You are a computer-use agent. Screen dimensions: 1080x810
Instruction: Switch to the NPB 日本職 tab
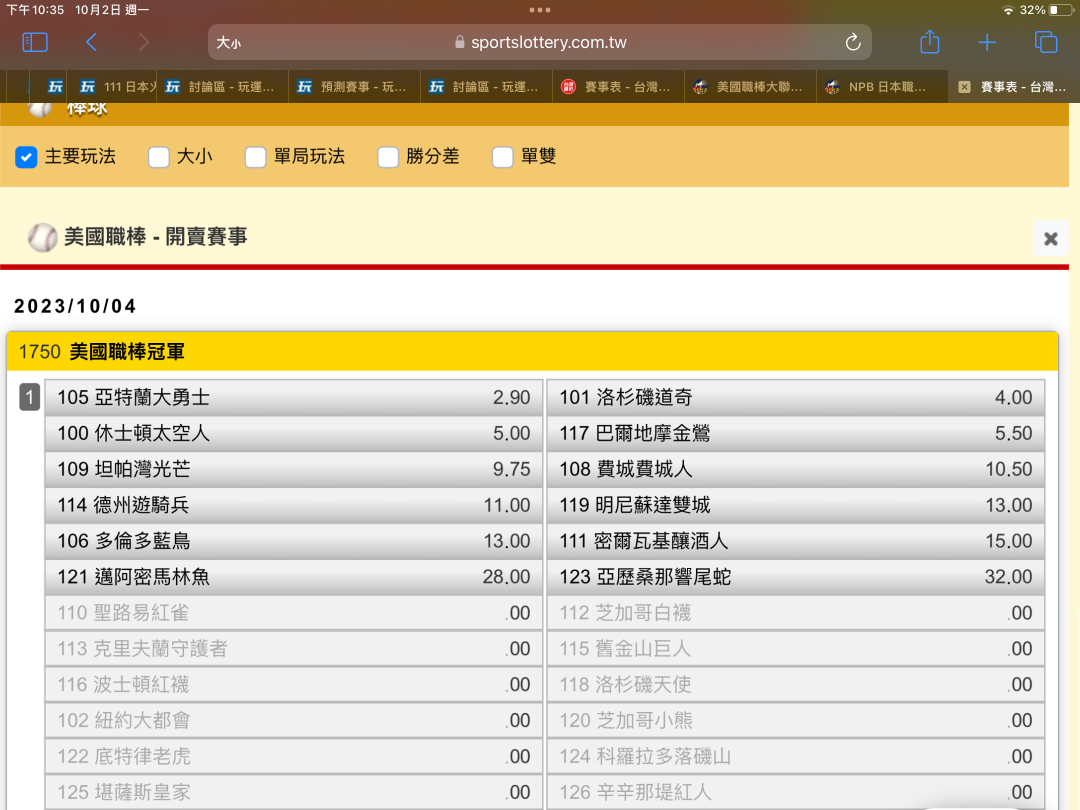pyautogui.click(x=882, y=87)
